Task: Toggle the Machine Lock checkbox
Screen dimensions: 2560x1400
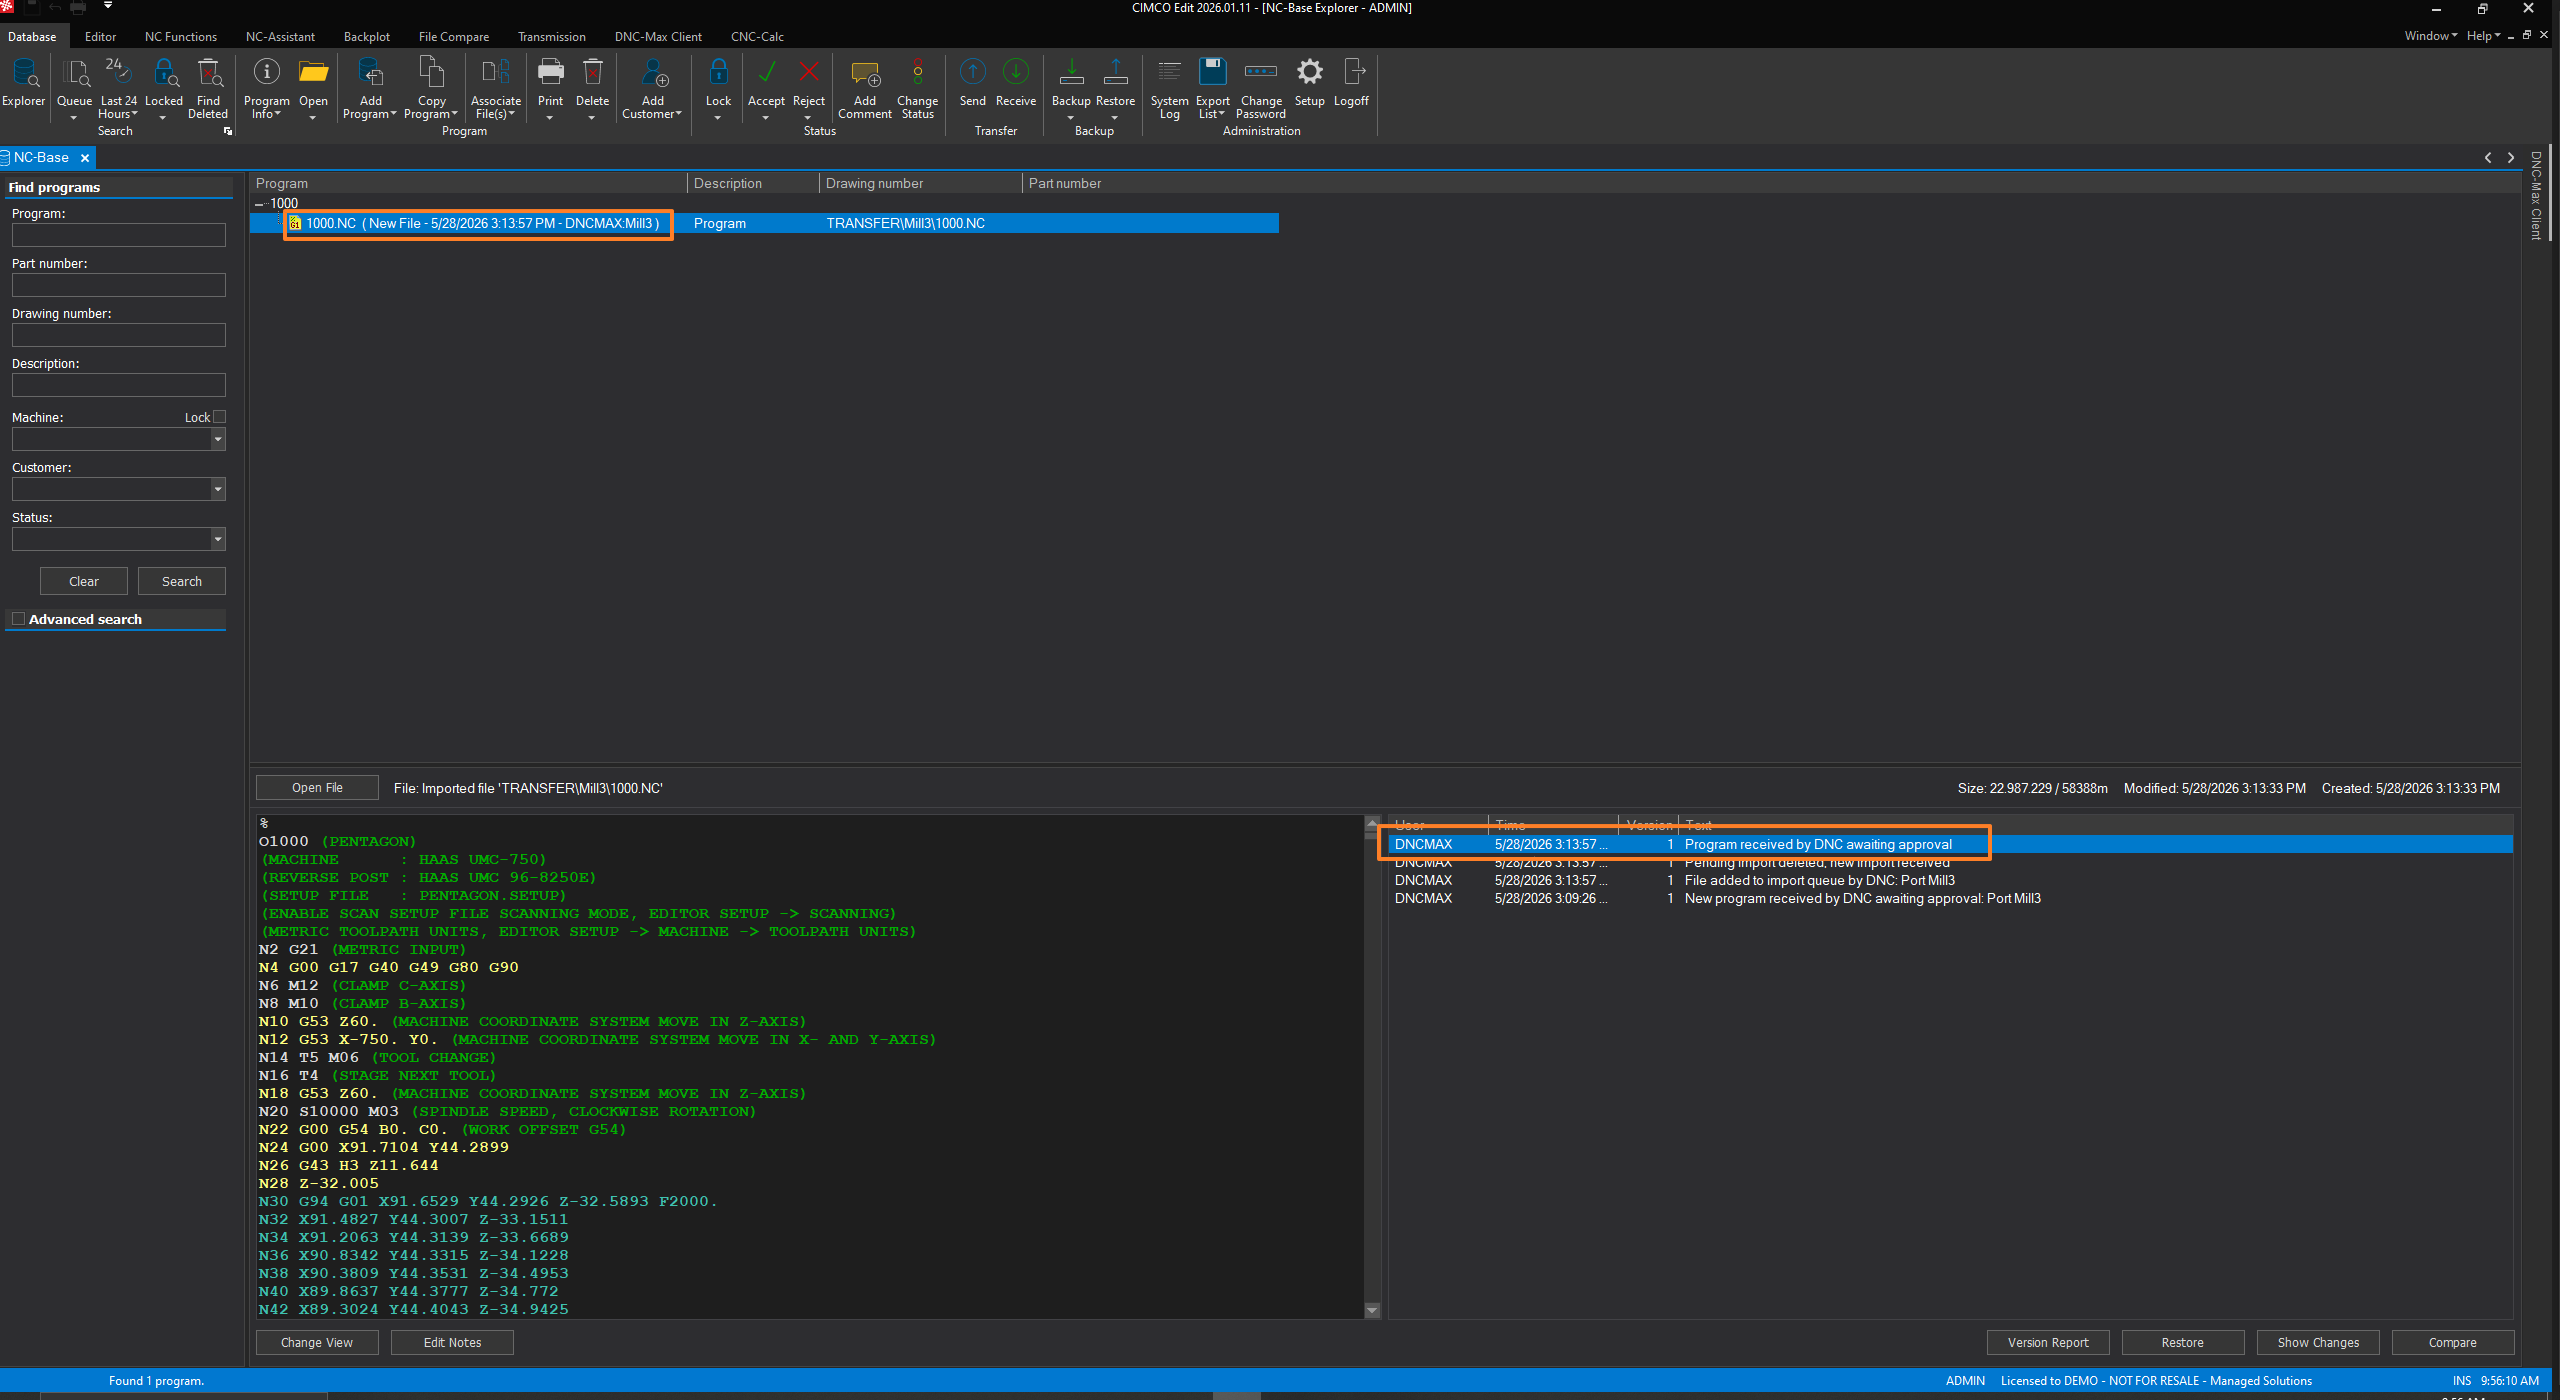Action: coord(220,417)
